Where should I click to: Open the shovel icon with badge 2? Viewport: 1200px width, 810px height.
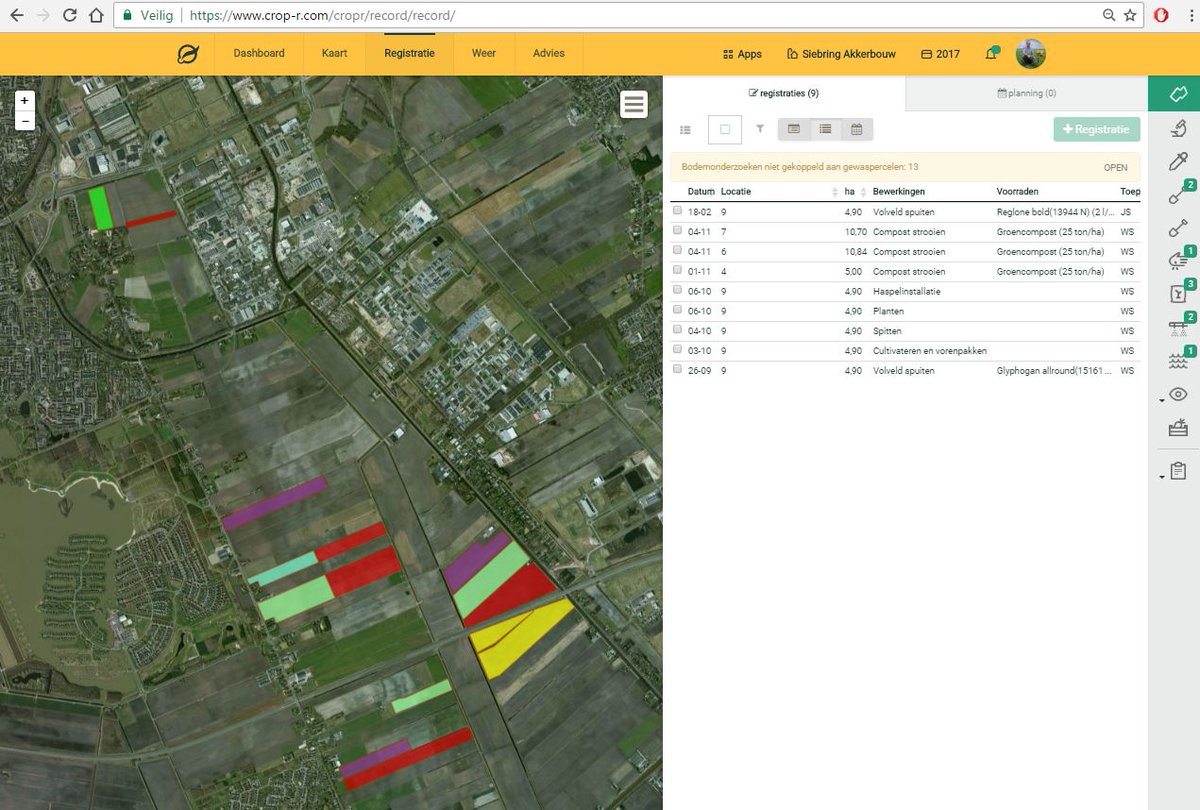(x=1178, y=195)
